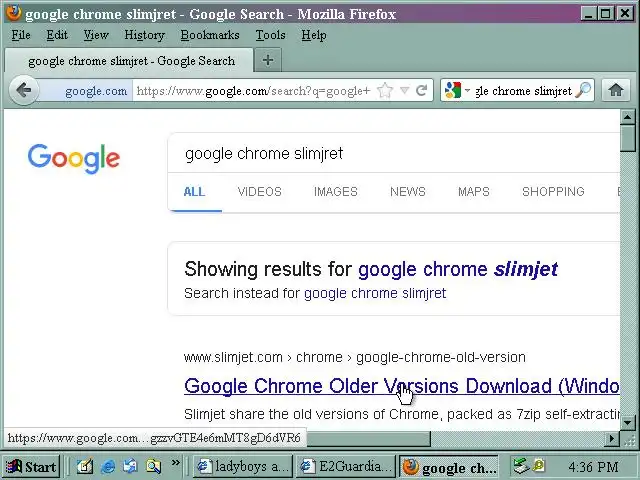Click the vertical scrollbar up arrow
The width and height of the screenshot is (640, 480).
(x=627, y=117)
